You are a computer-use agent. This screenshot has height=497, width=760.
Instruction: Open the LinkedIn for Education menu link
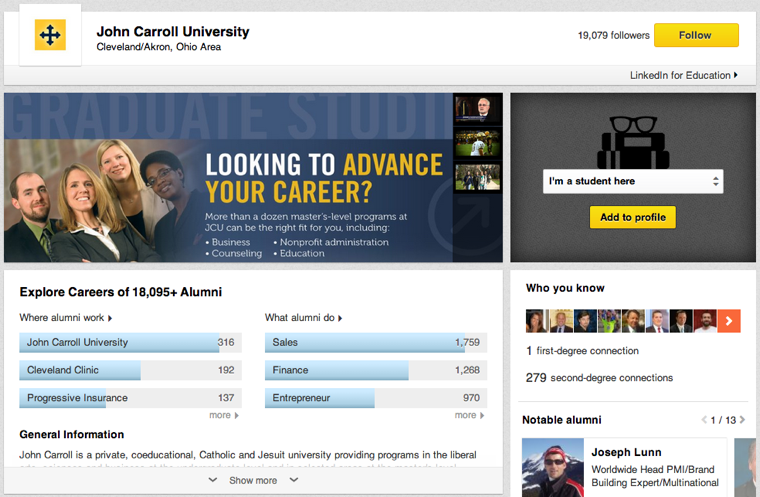(683, 75)
